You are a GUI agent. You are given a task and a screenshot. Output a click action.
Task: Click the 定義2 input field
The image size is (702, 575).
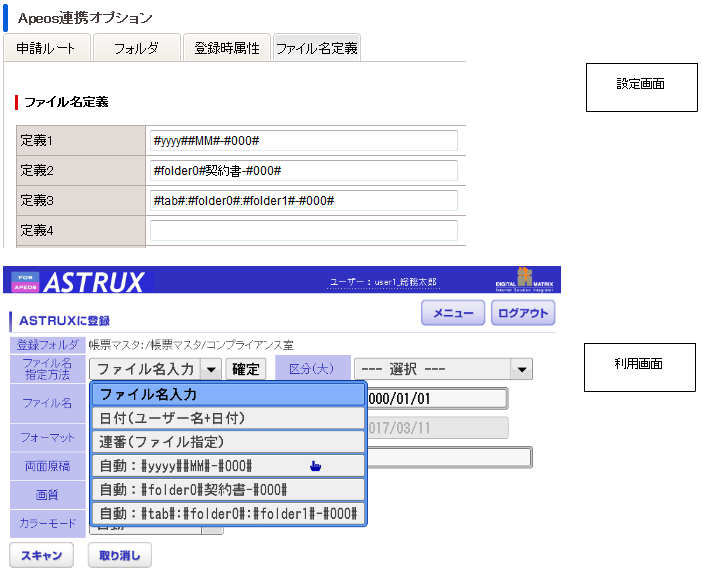304,171
